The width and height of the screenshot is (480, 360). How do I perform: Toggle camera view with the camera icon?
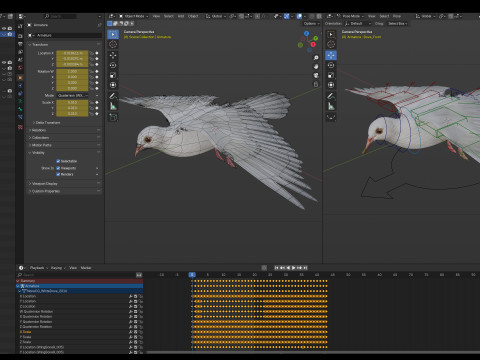[316, 75]
